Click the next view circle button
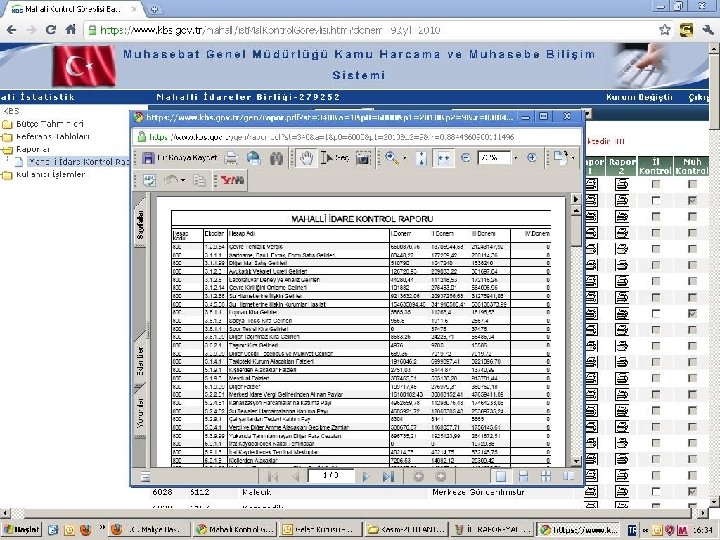This screenshot has height=540, width=720. pyautogui.click(x=440, y=477)
